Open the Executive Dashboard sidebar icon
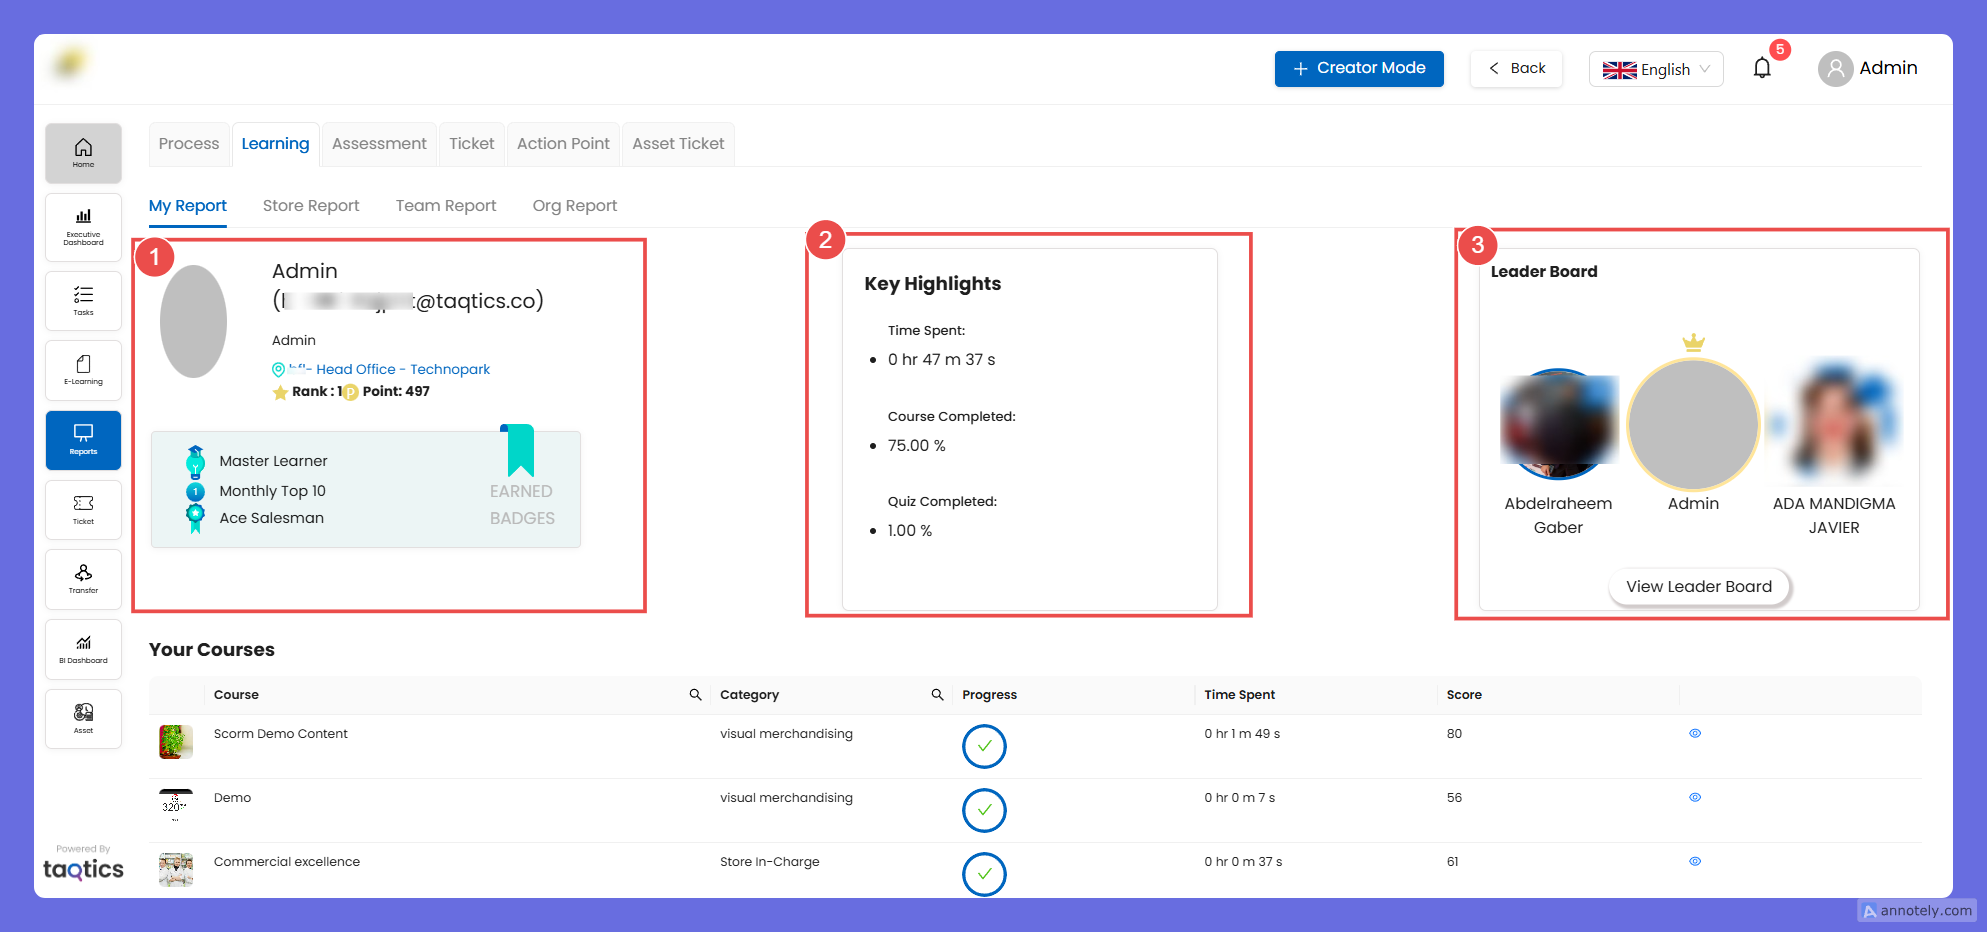Viewport: 1987px width, 932px height. pos(83,227)
